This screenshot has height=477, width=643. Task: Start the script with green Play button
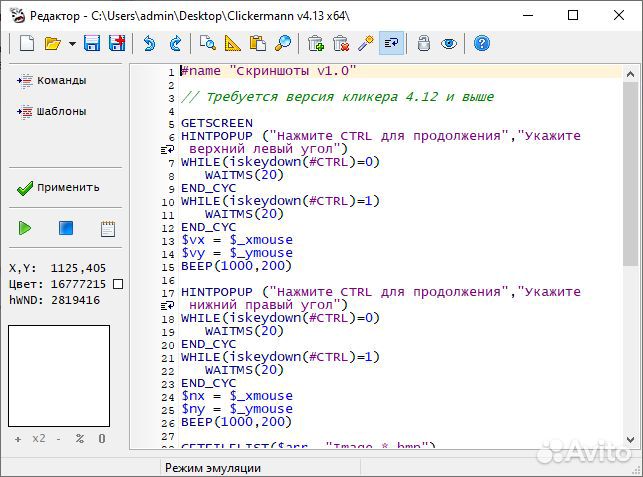pos(25,228)
